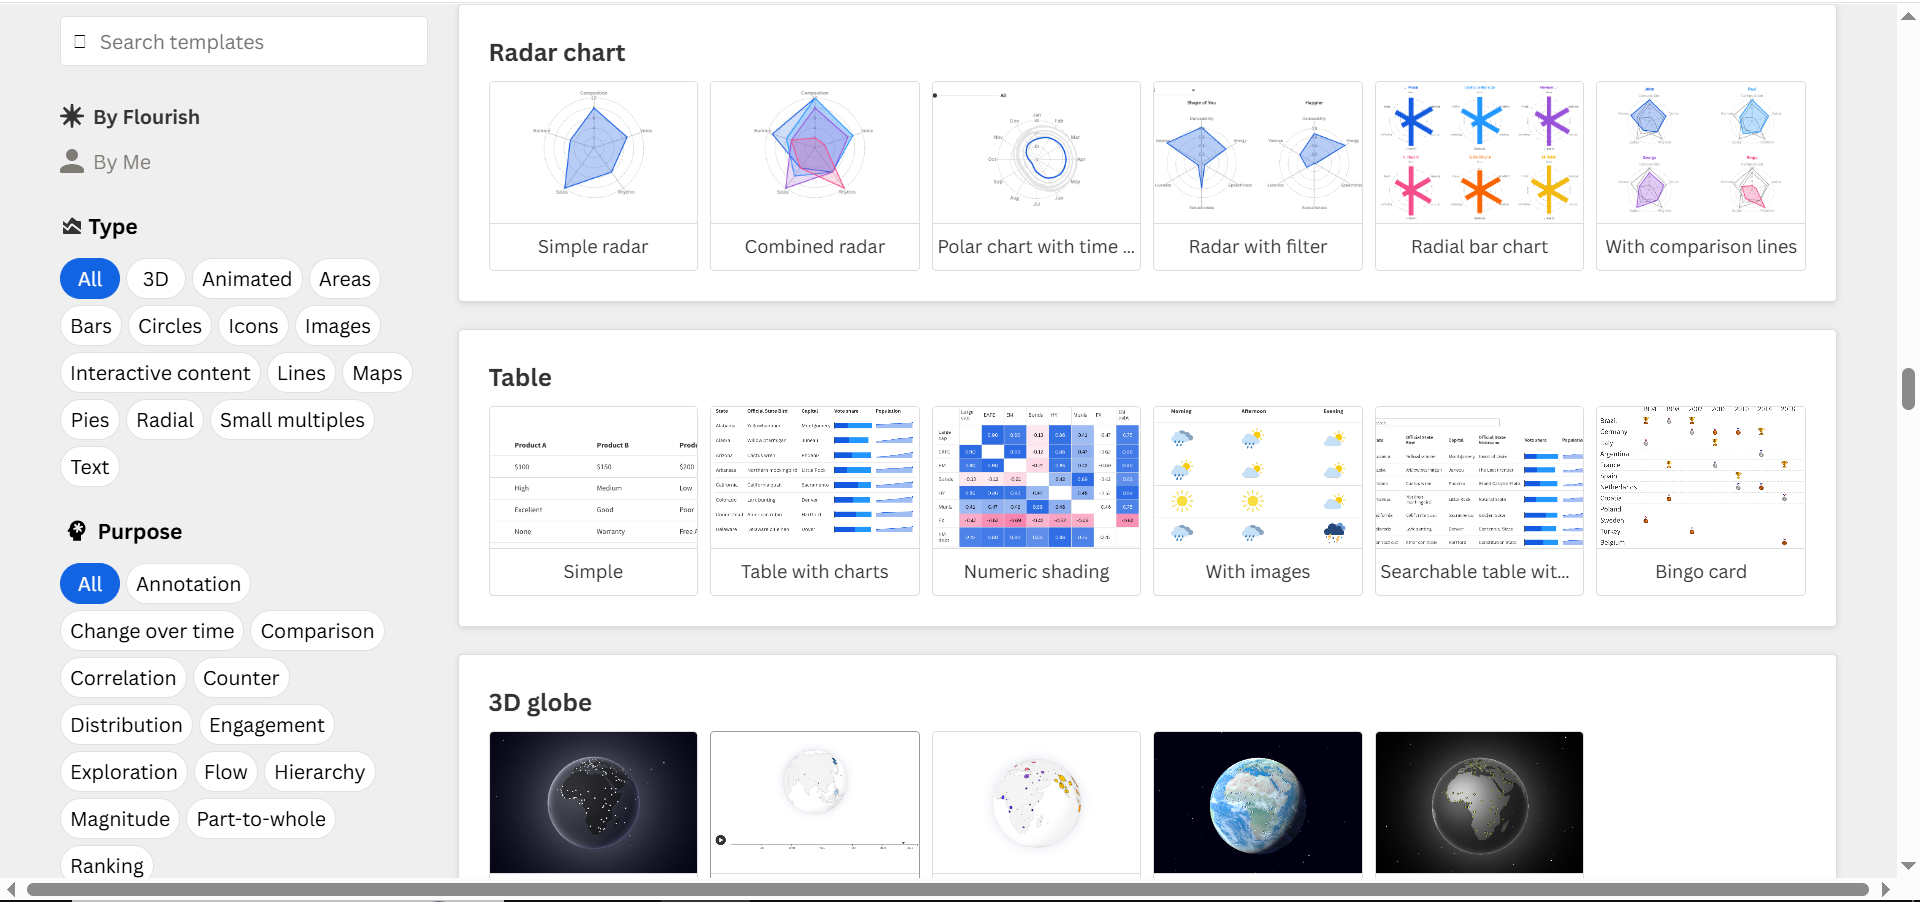Click the Search templates input field

pyautogui.click(x=244, y=42)
